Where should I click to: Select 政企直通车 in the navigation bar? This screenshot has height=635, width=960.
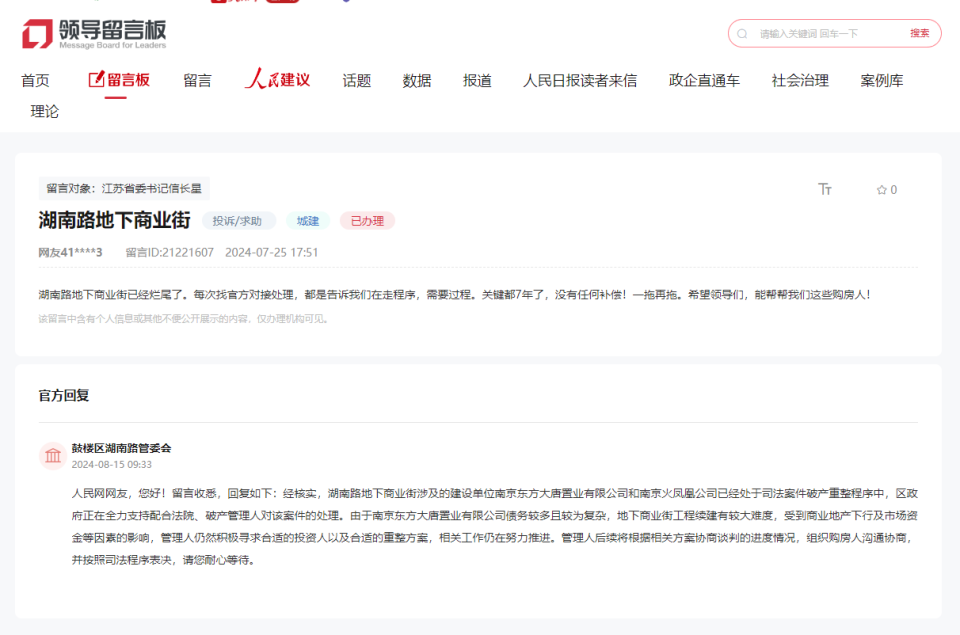(x=704, y=80)
